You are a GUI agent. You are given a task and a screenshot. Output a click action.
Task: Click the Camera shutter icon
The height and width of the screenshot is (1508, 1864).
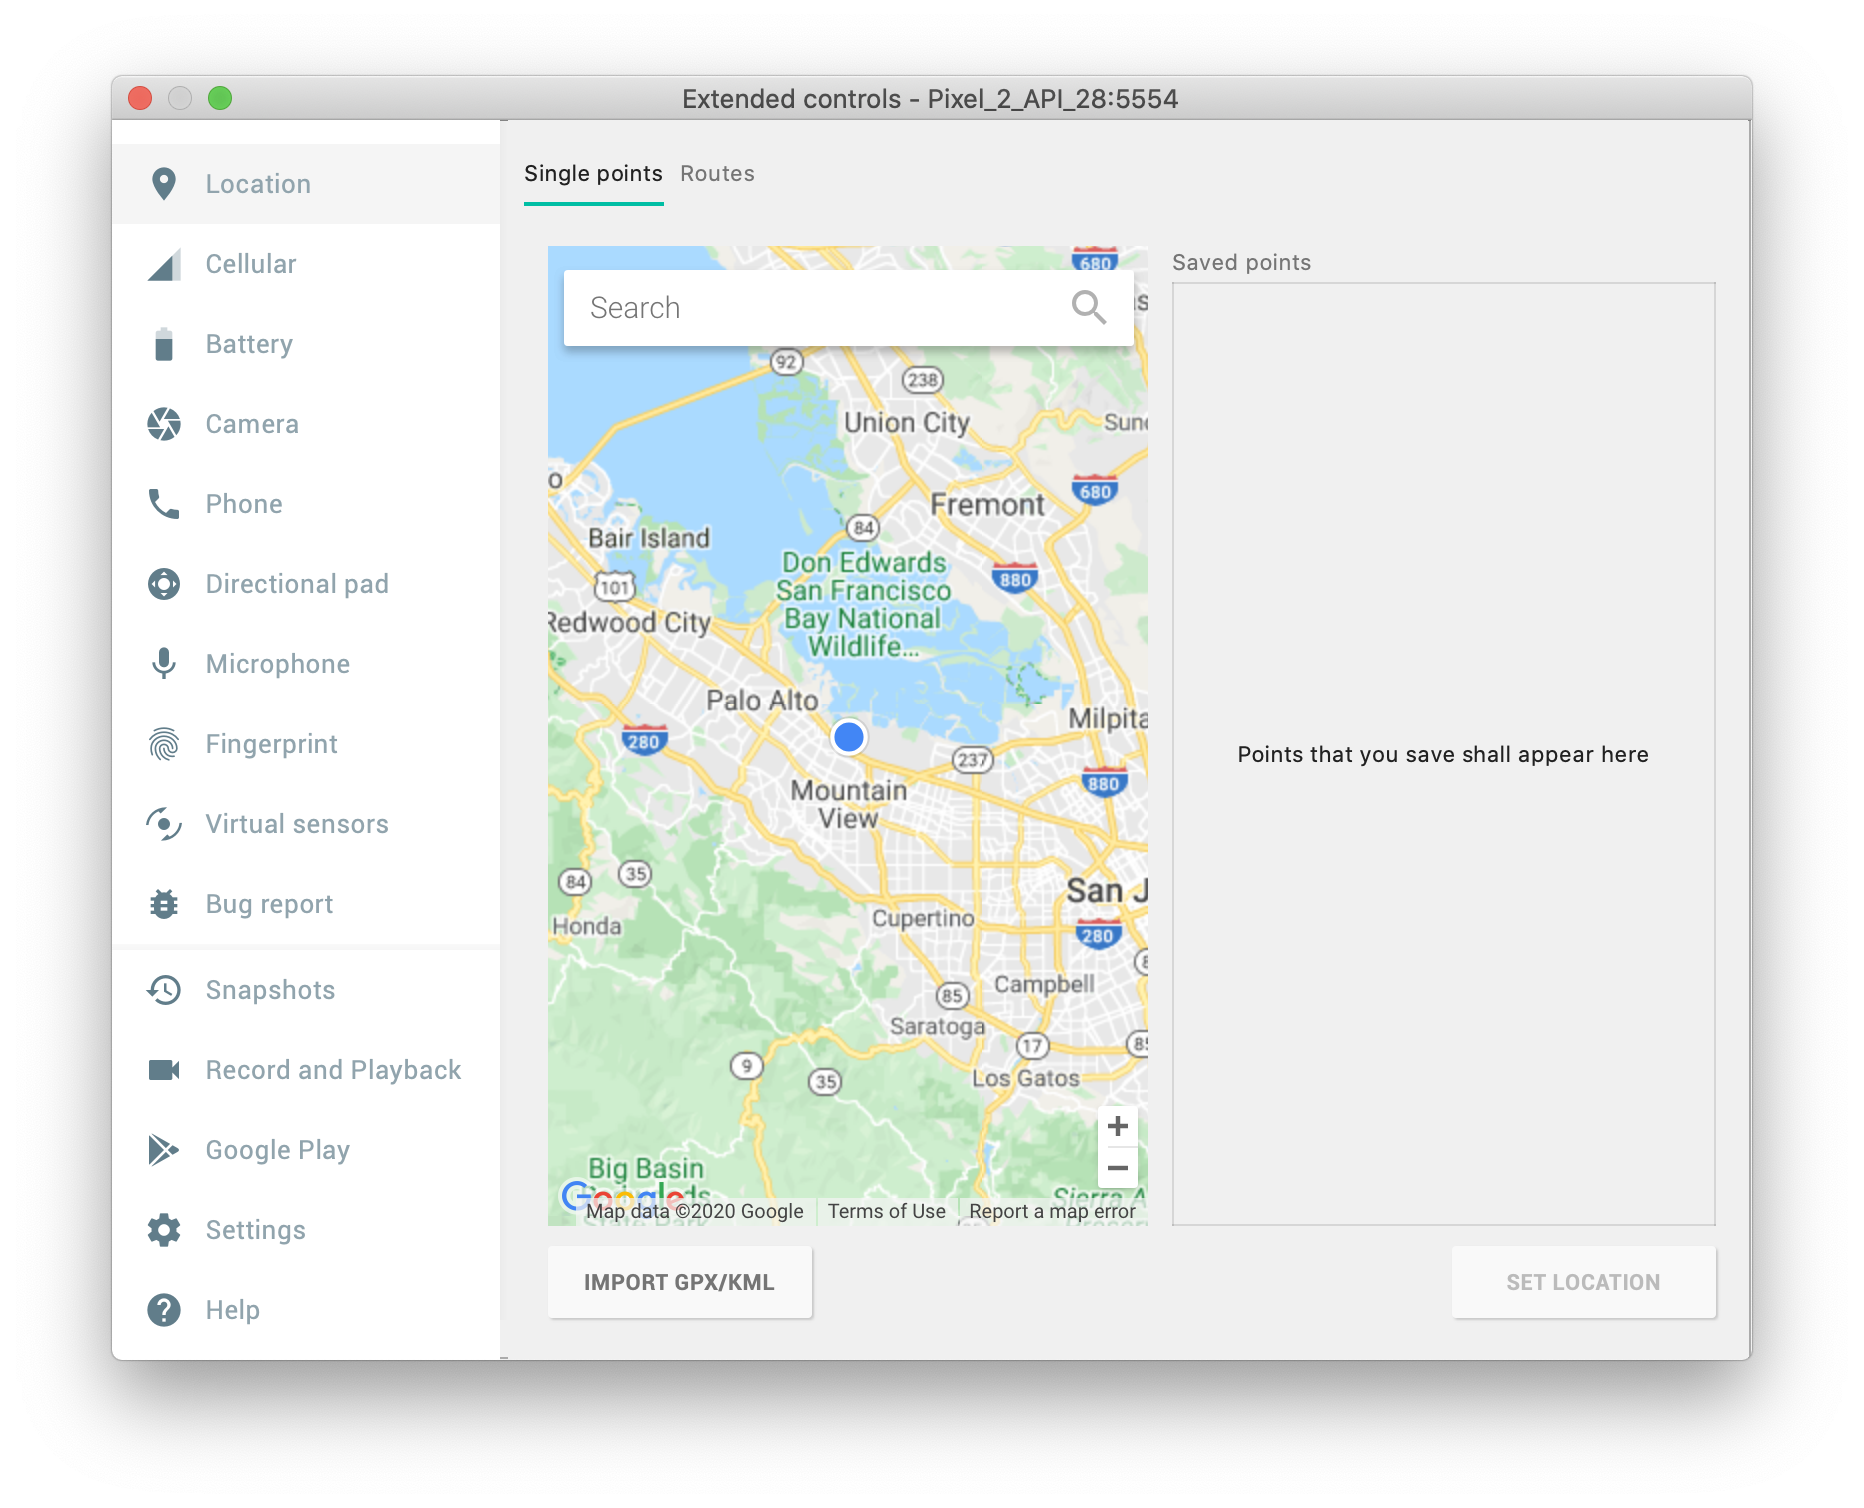tap(164, 424)
